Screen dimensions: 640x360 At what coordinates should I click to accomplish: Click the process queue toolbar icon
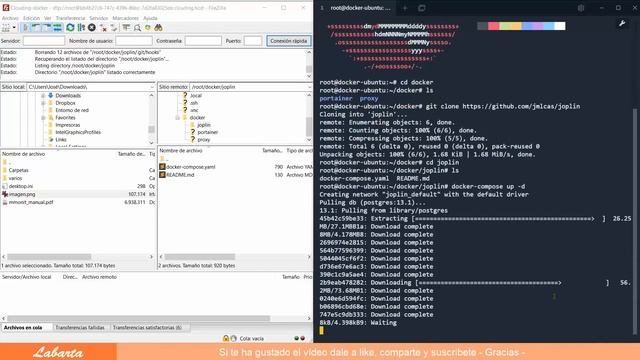coord(81,28)
